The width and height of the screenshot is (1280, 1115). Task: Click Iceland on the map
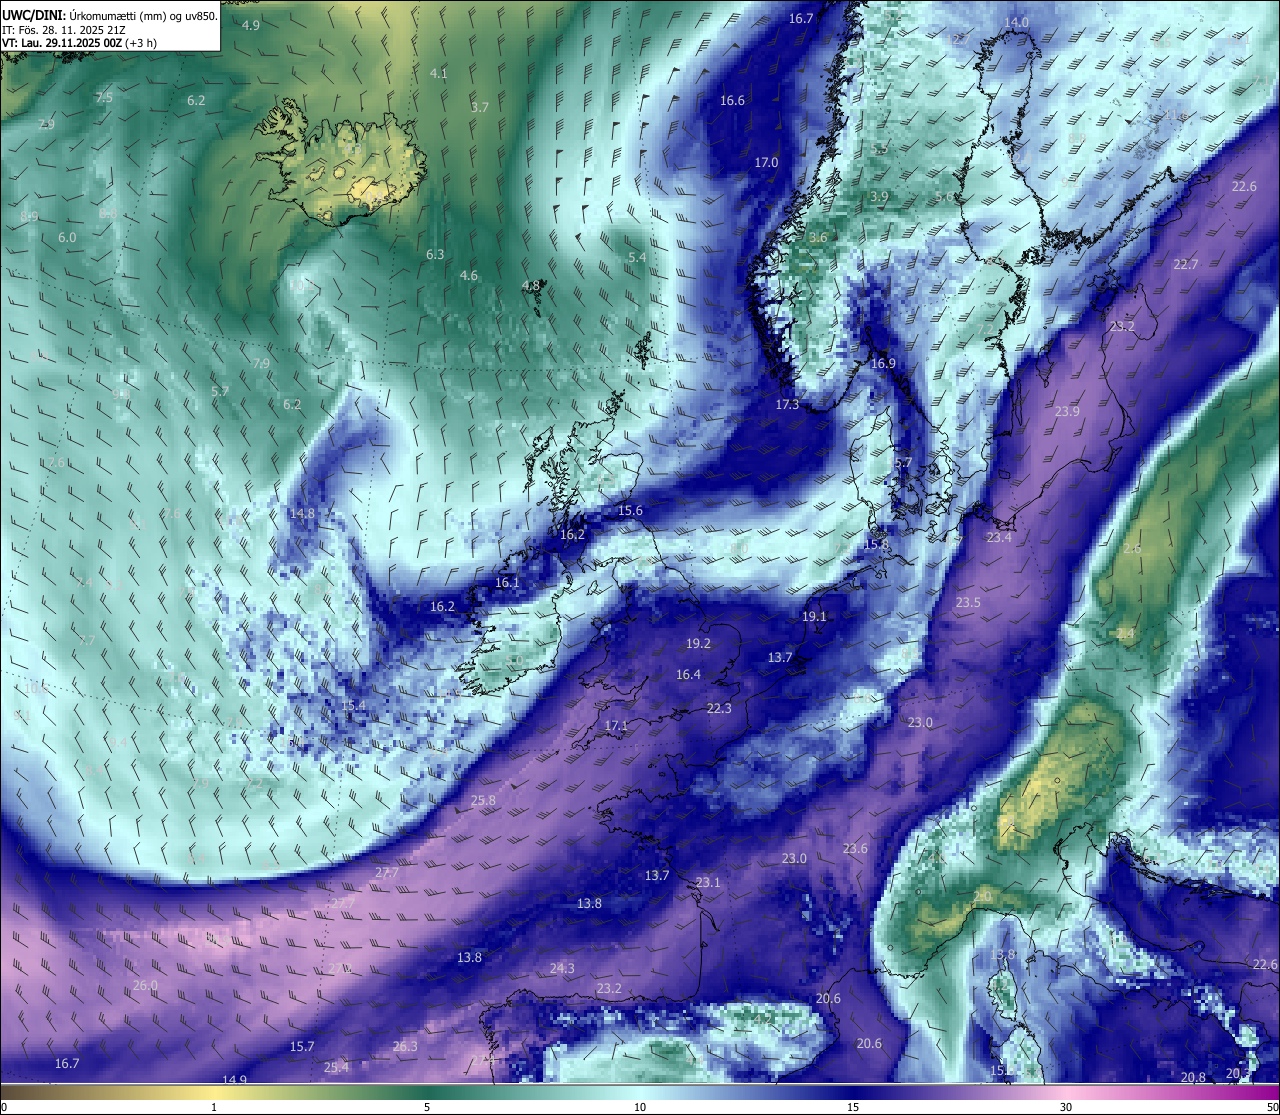342,160
